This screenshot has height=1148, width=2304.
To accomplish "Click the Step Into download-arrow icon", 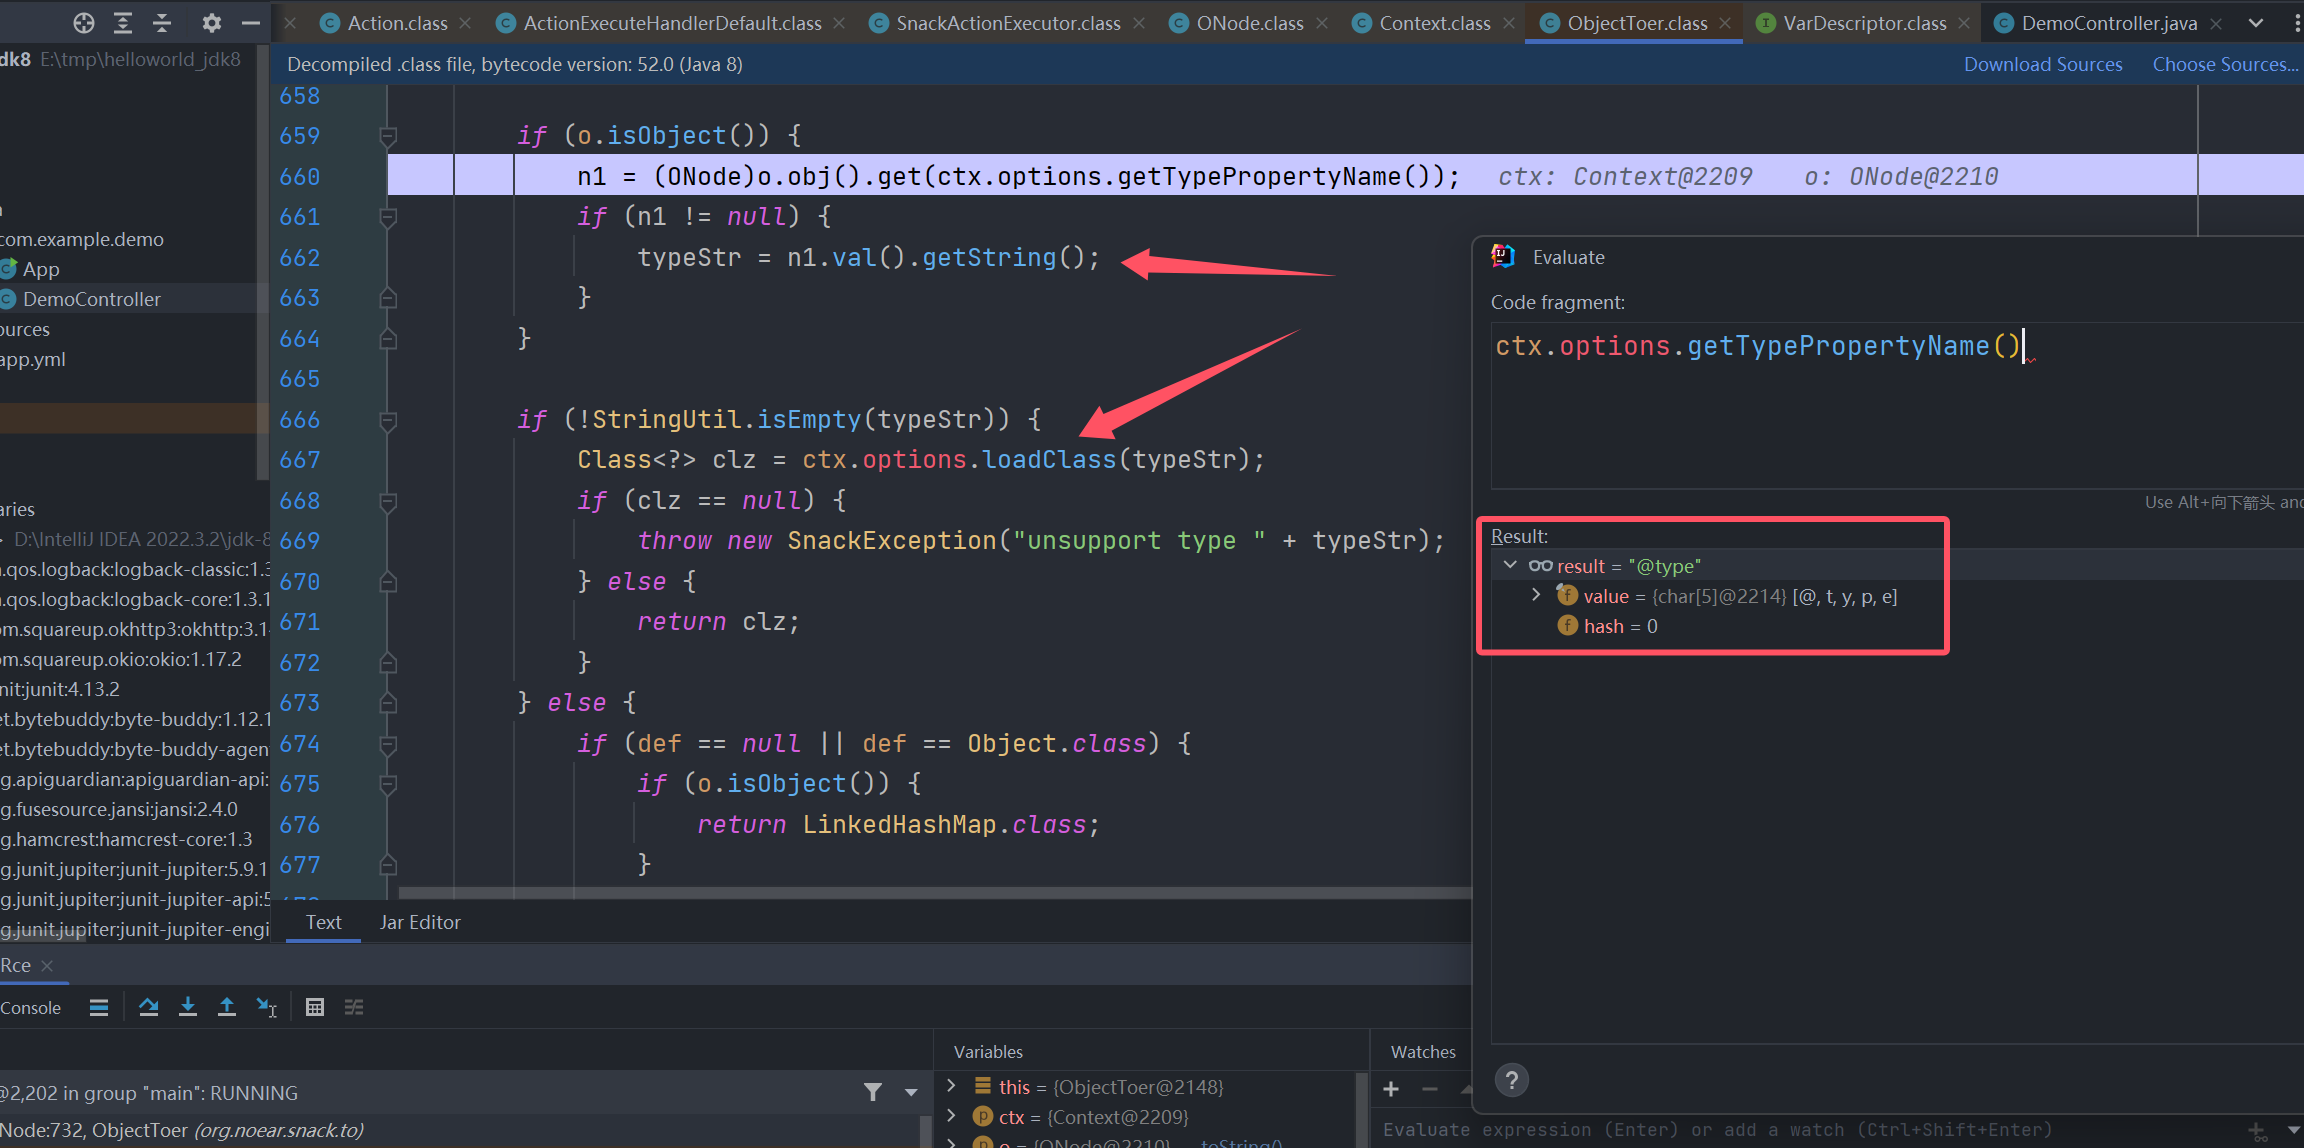I will 188,1007.
